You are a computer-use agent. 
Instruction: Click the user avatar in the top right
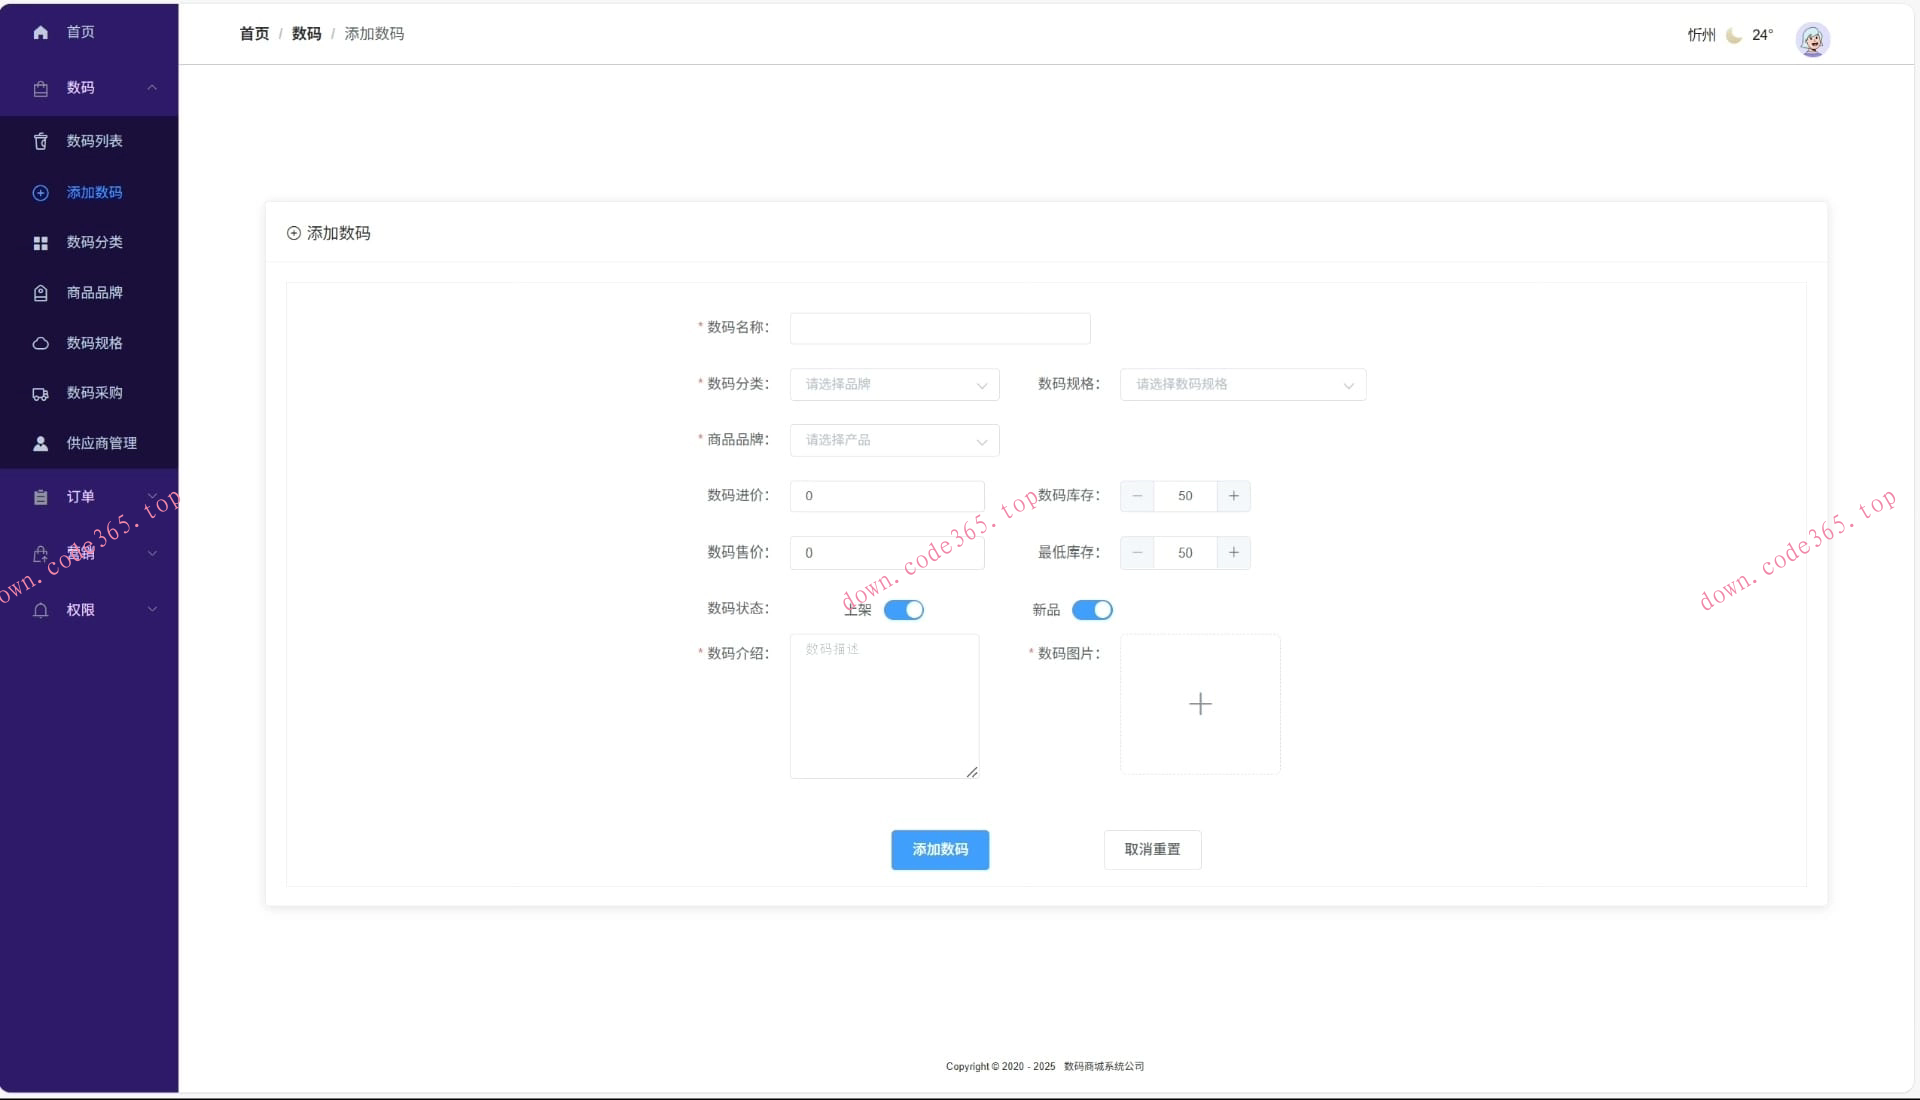[1812, 40]
